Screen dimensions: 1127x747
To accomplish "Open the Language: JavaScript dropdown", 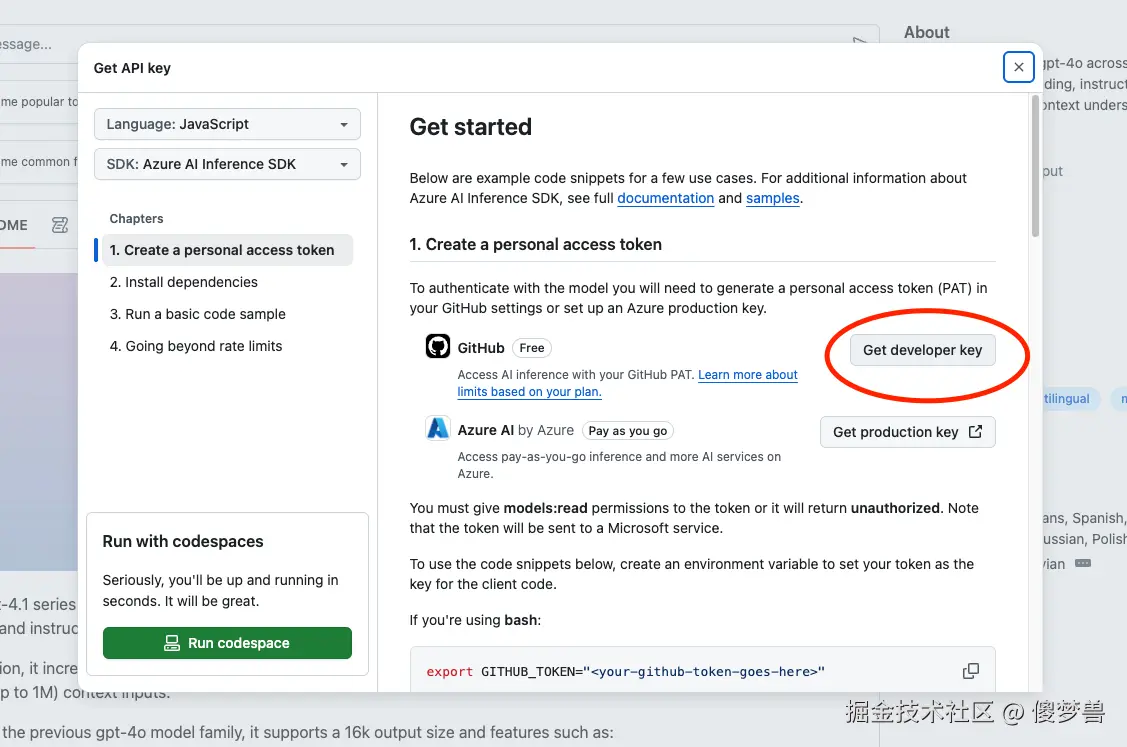I will point(227,124).
